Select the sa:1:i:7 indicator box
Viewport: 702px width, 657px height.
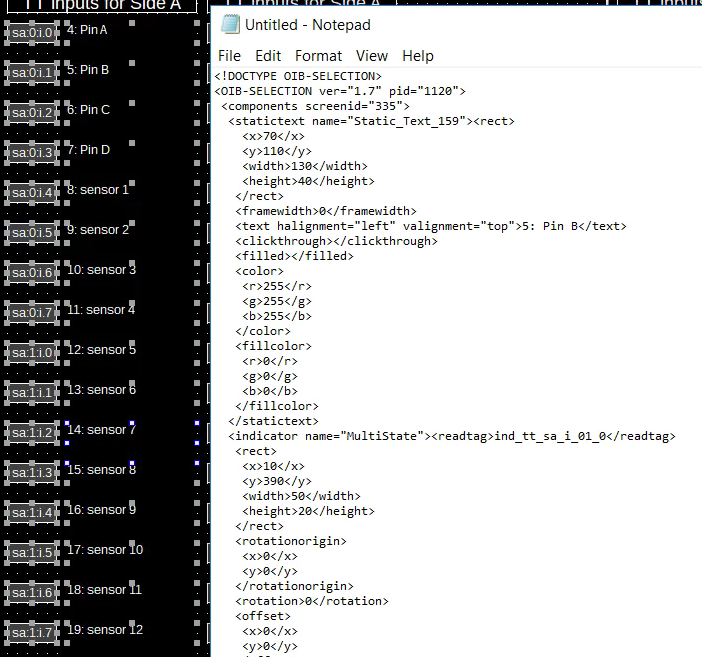click(33, 632)
